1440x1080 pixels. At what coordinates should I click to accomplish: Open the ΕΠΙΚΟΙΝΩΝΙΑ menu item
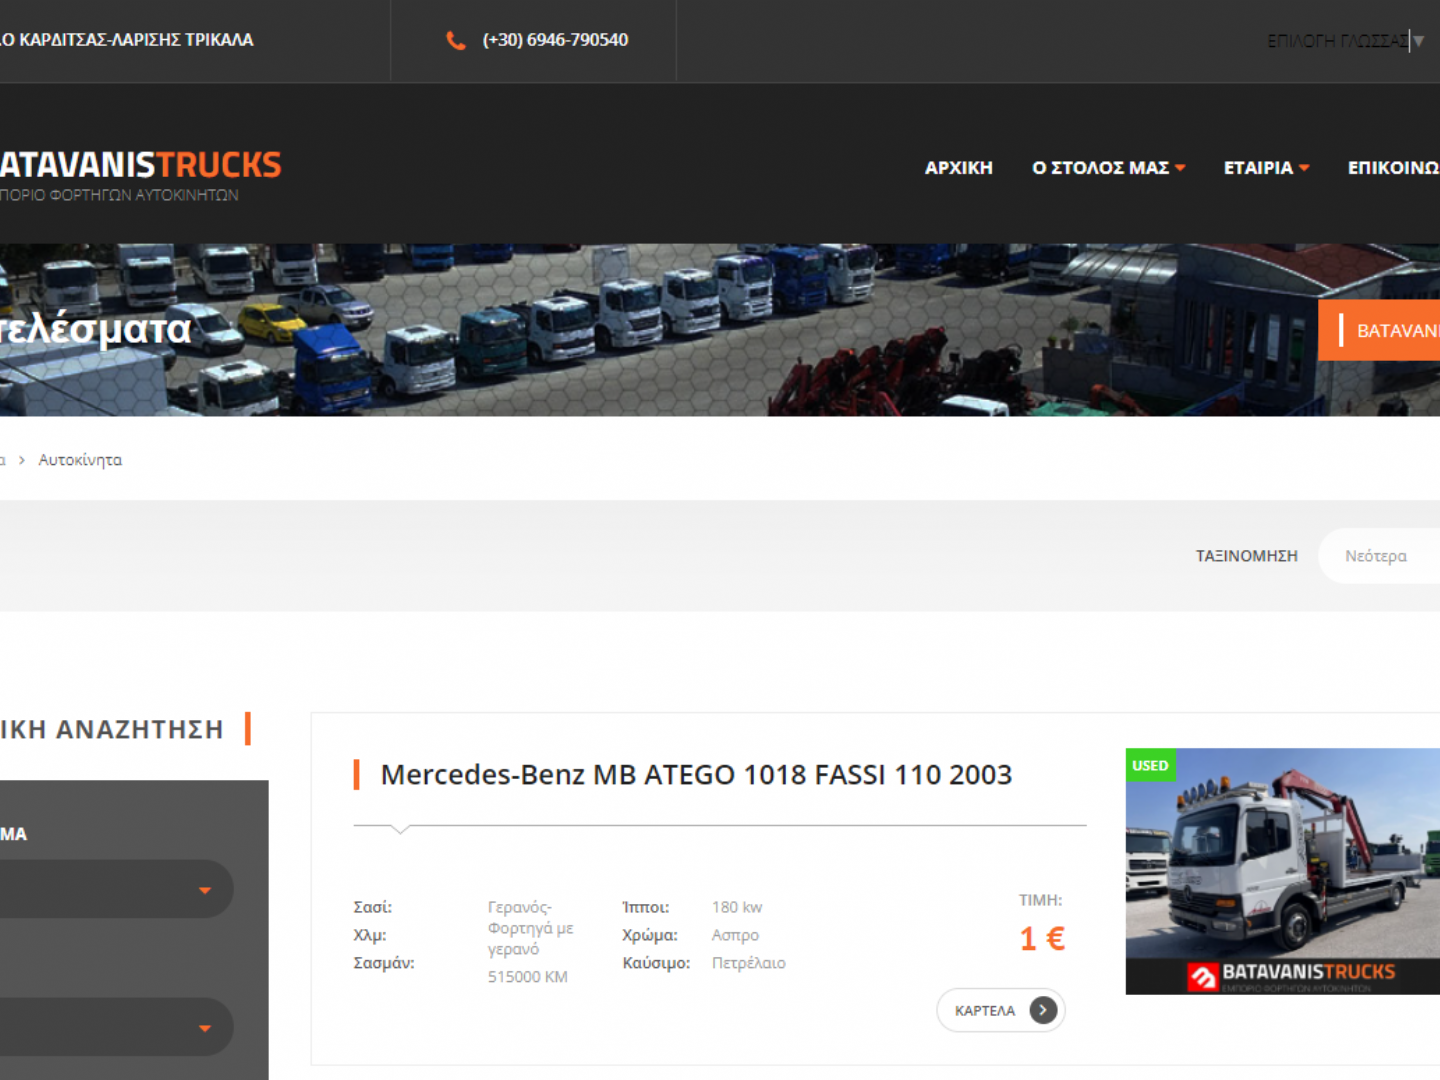tap(1393, 168)
